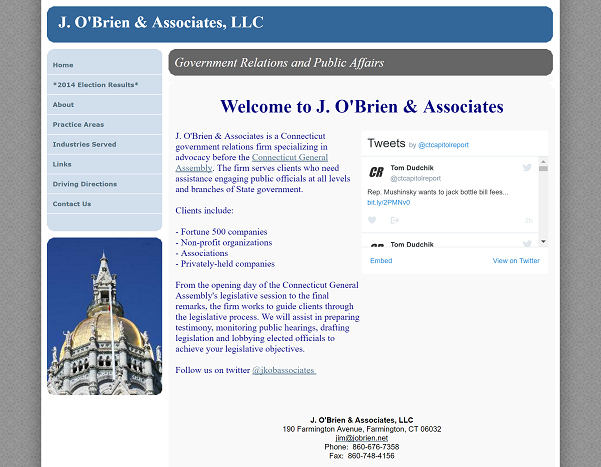Go to Contact Us page
Image resolution: width=601 pixels, height=467 pixels.
pyautogui.click(x=104, y=204)
